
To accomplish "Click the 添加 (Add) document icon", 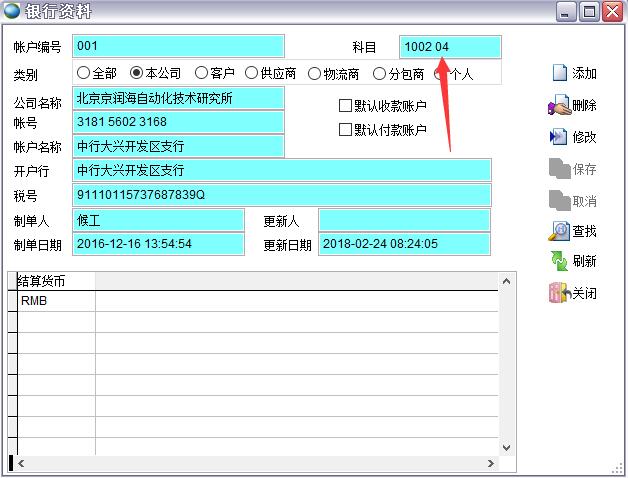I will pos(559,73).
